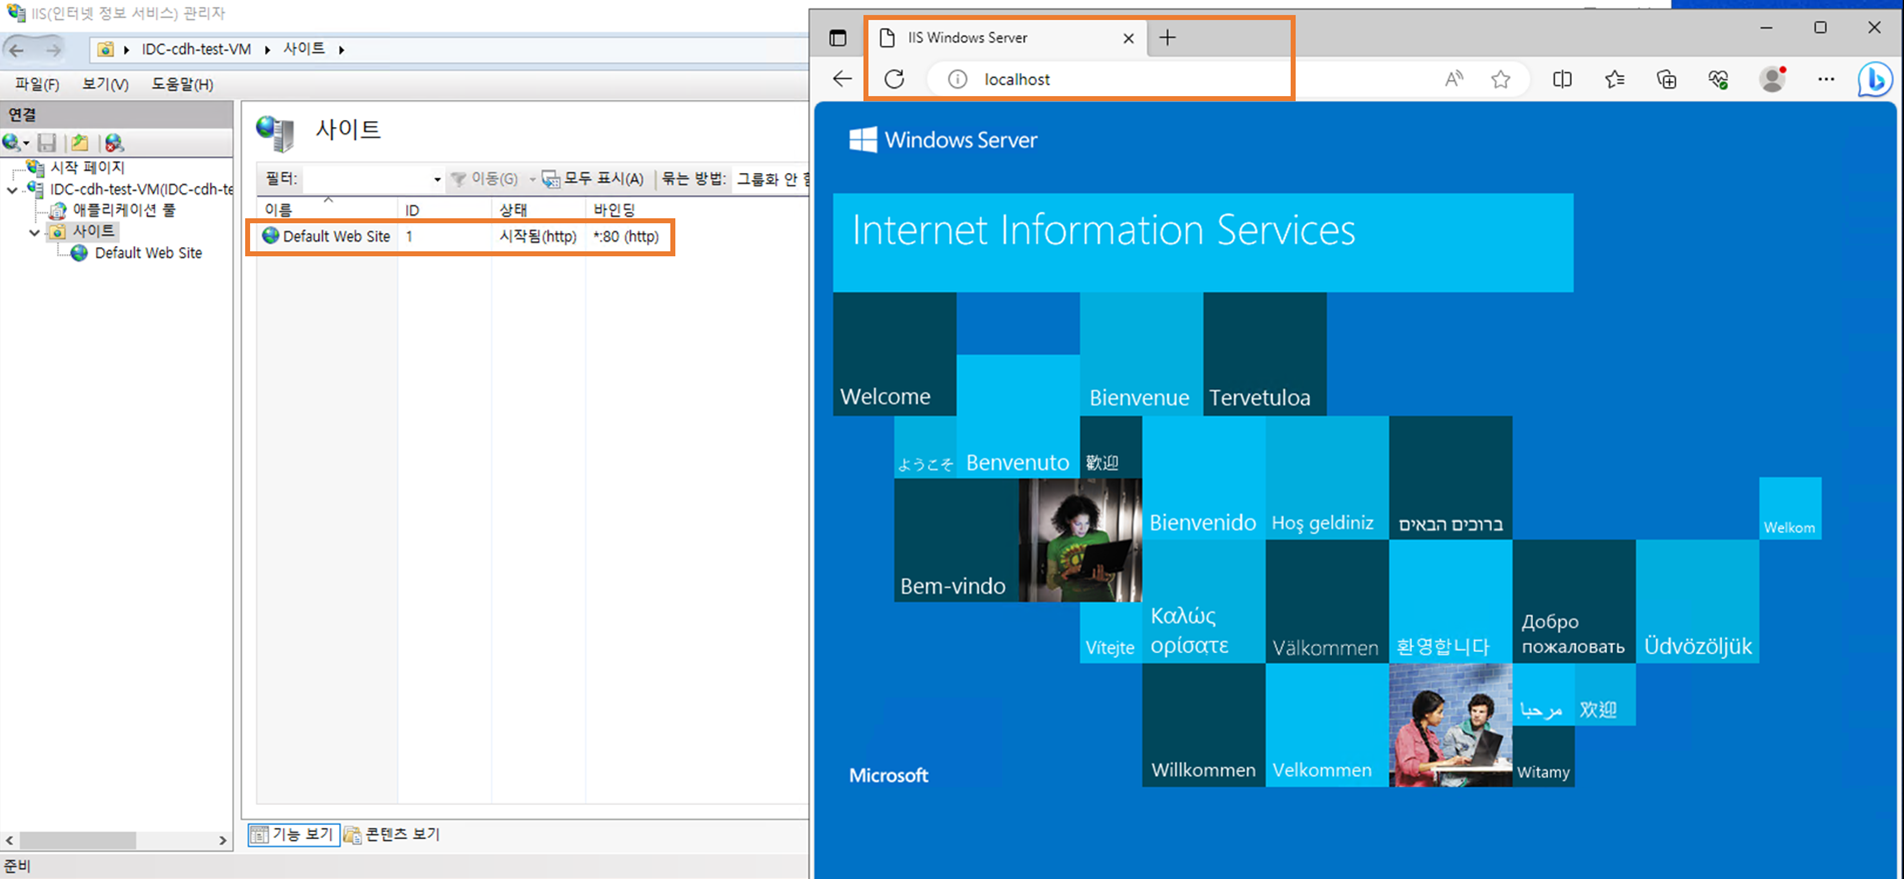This screenshot has width=1904, height=879.
Task: Click the *:80 (http) binding cell
Action: click(626, 237)
